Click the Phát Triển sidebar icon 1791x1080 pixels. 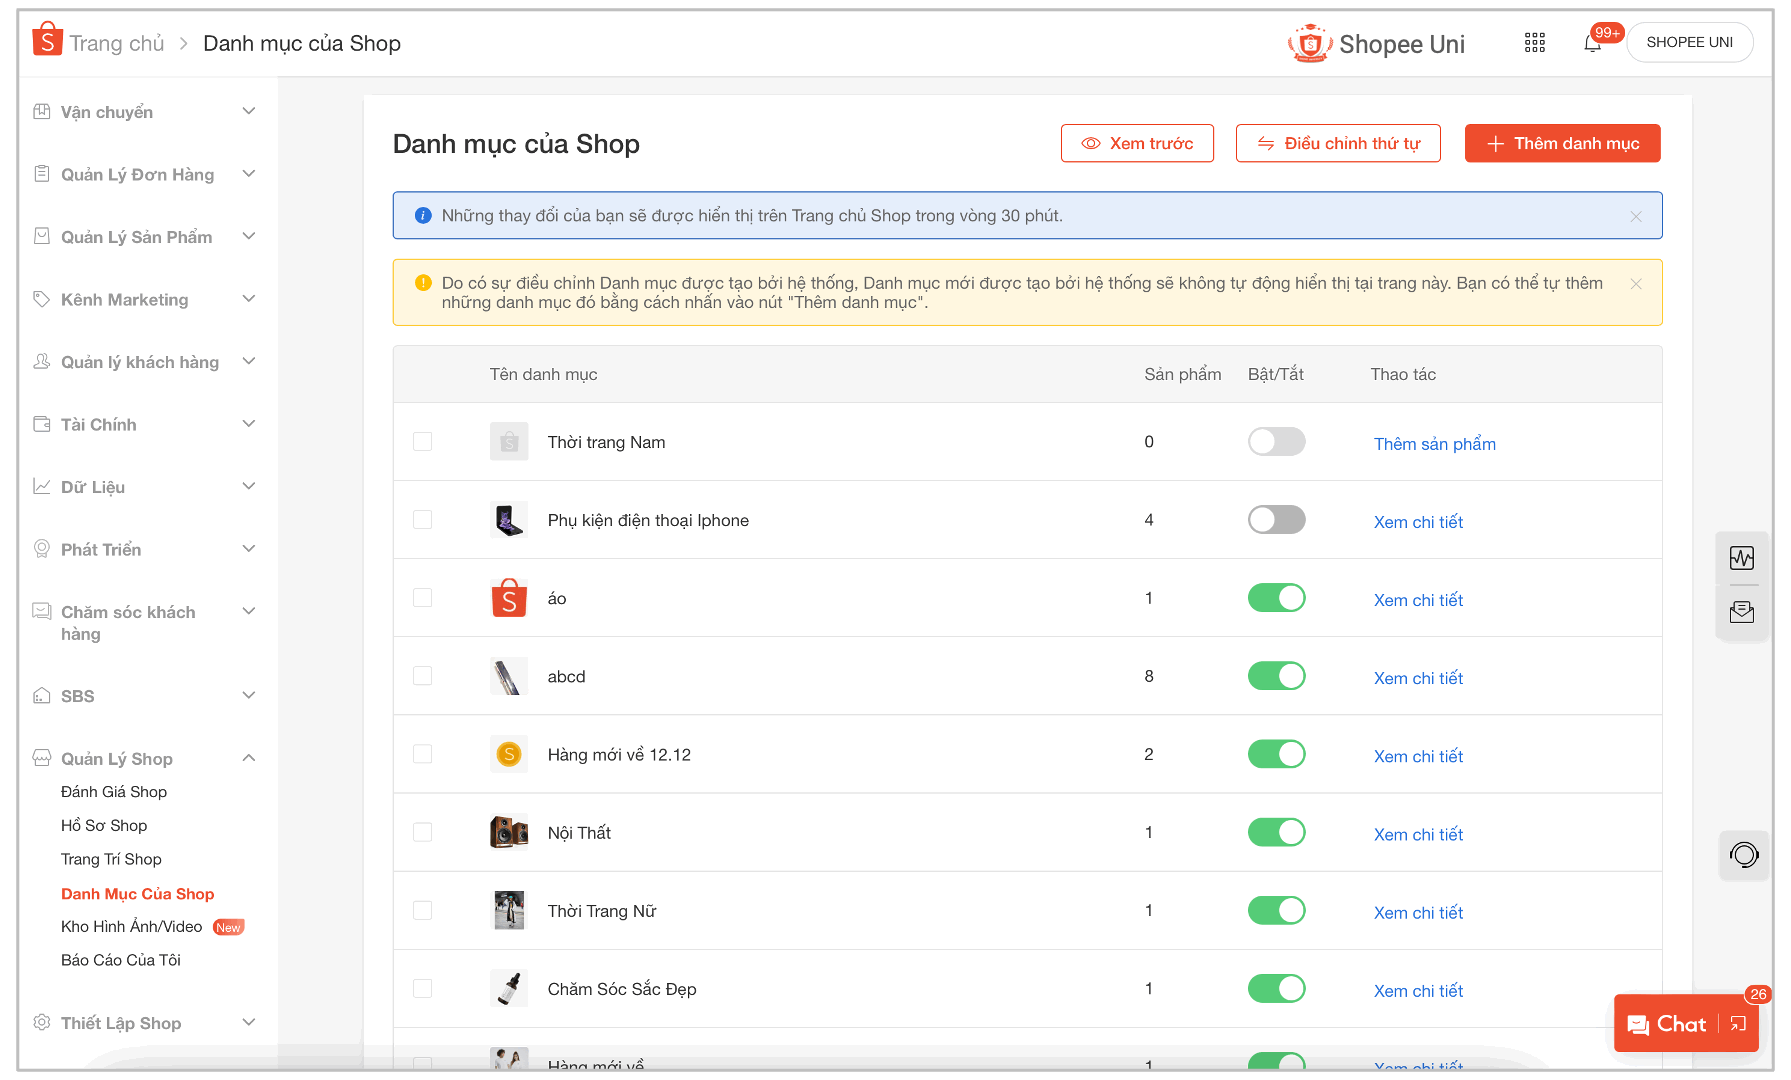click(42, 549)
